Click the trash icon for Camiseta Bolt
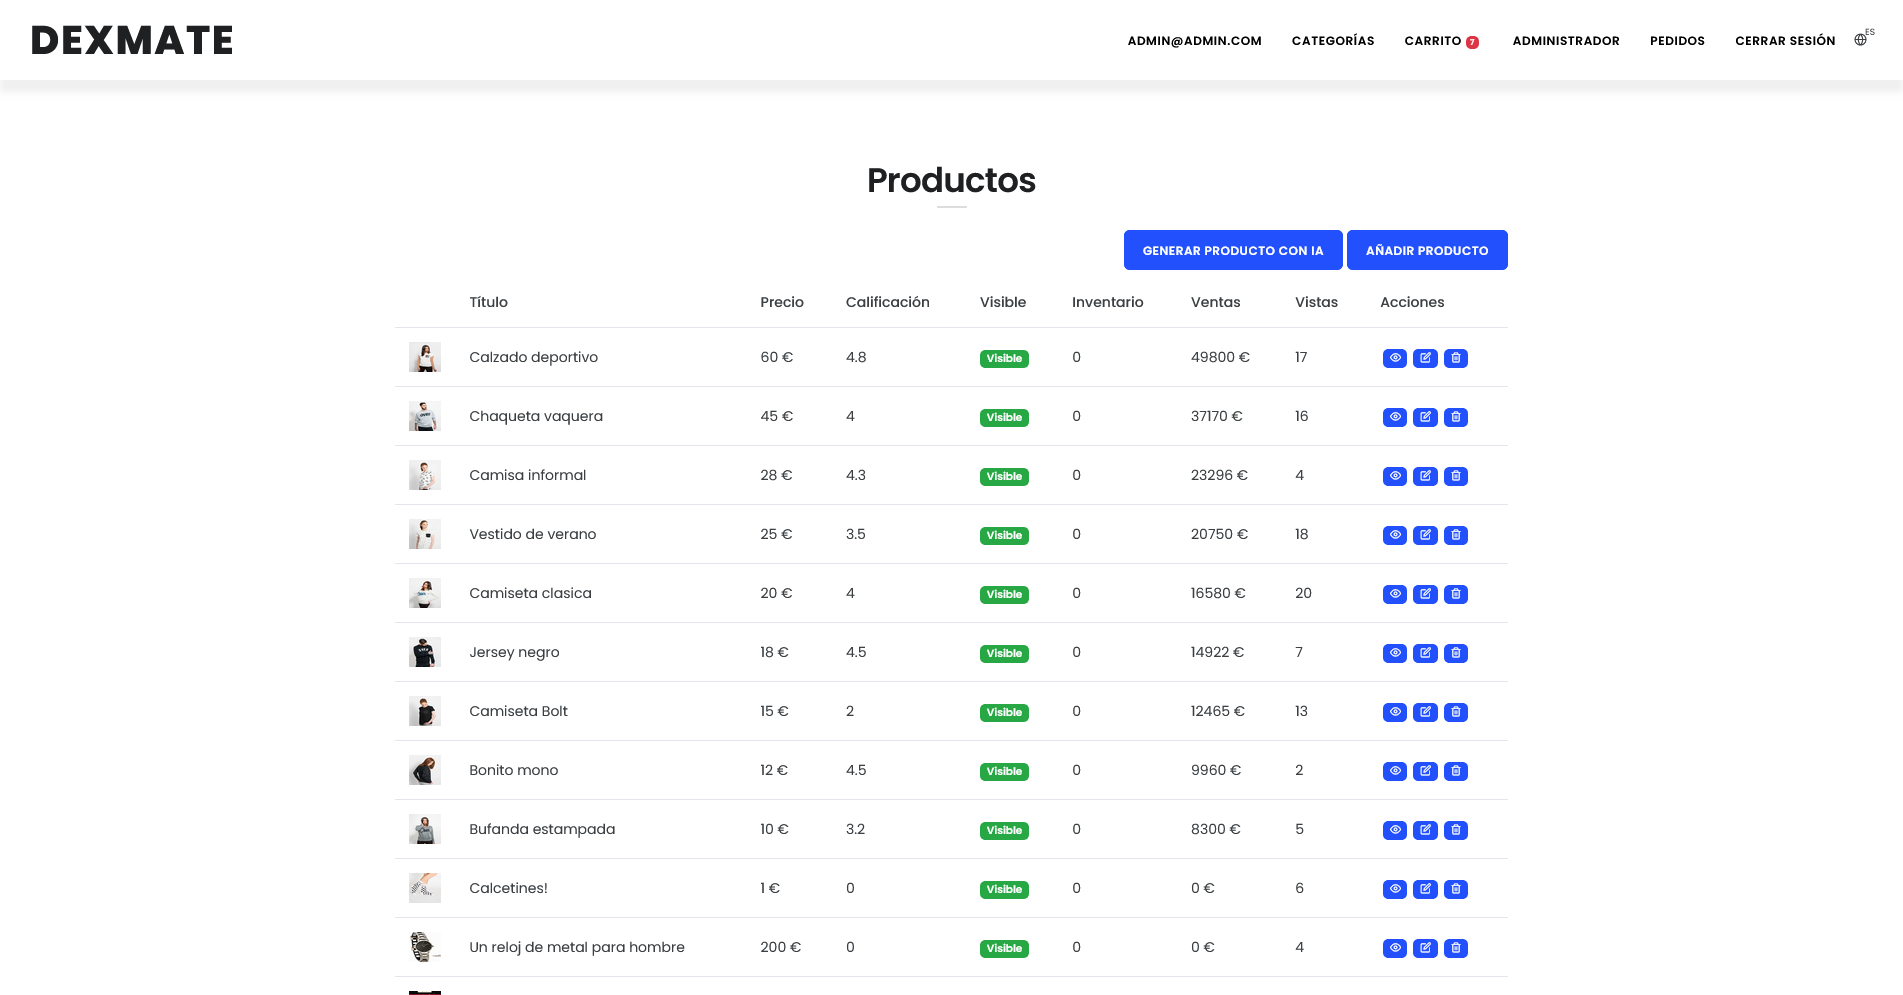Viewport: 1903px width, 995px height. tap(1456, 712)
